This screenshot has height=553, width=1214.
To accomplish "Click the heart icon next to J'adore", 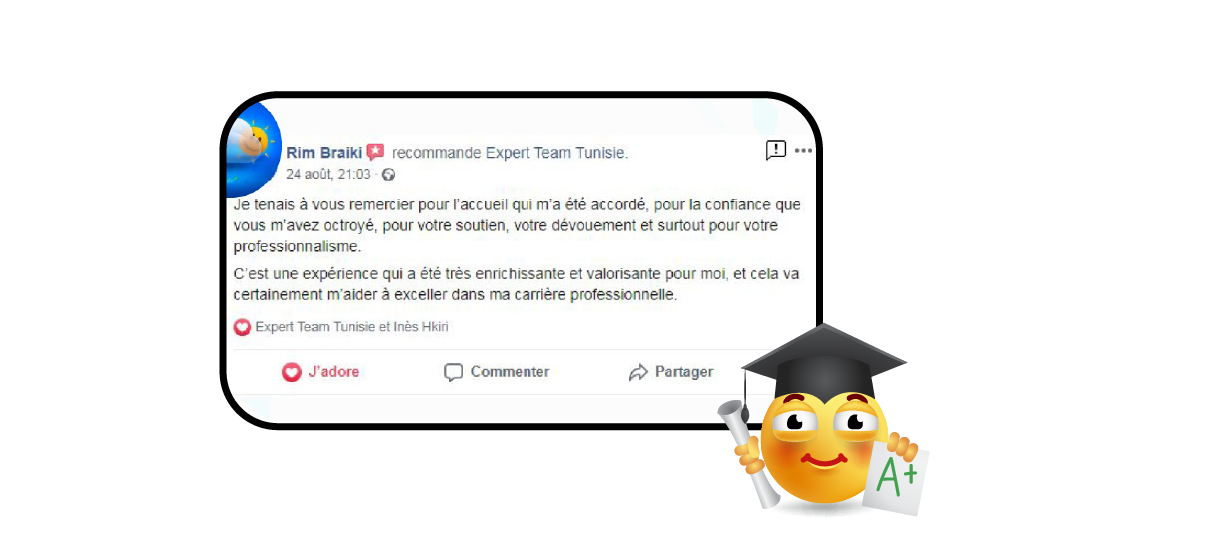I will (291, 372).
